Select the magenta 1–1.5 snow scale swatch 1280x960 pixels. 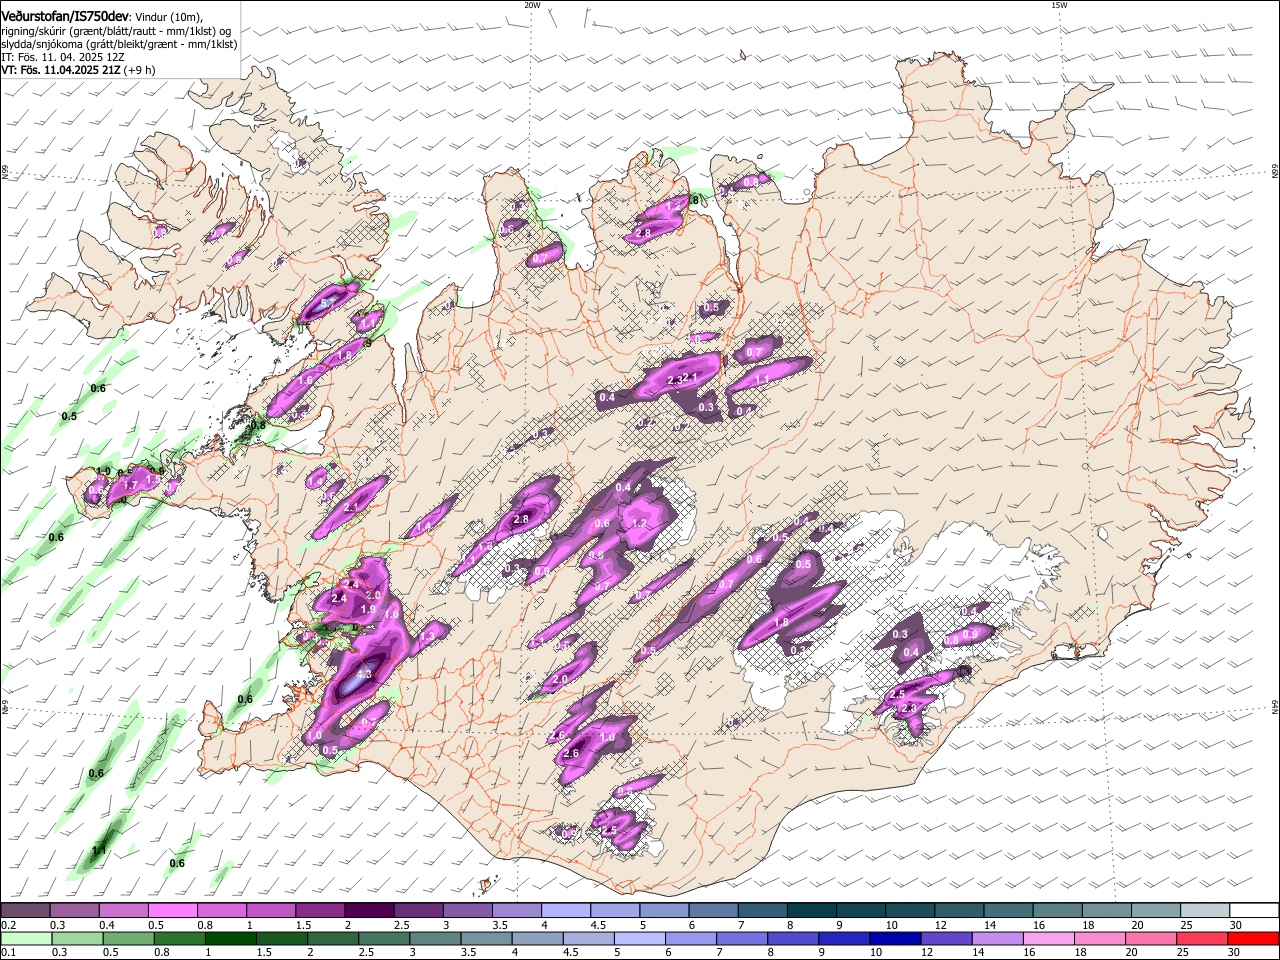click(x=270, y=910)
